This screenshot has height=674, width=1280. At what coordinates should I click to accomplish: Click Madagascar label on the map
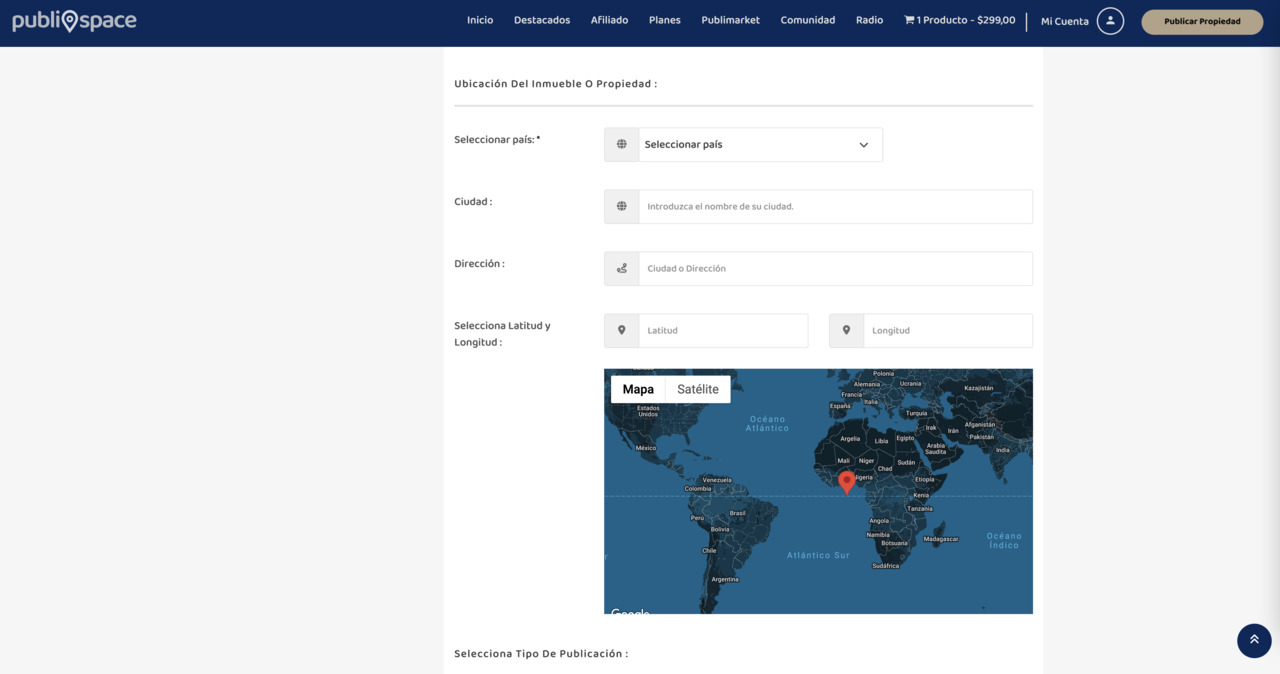(x=941, y=538)
